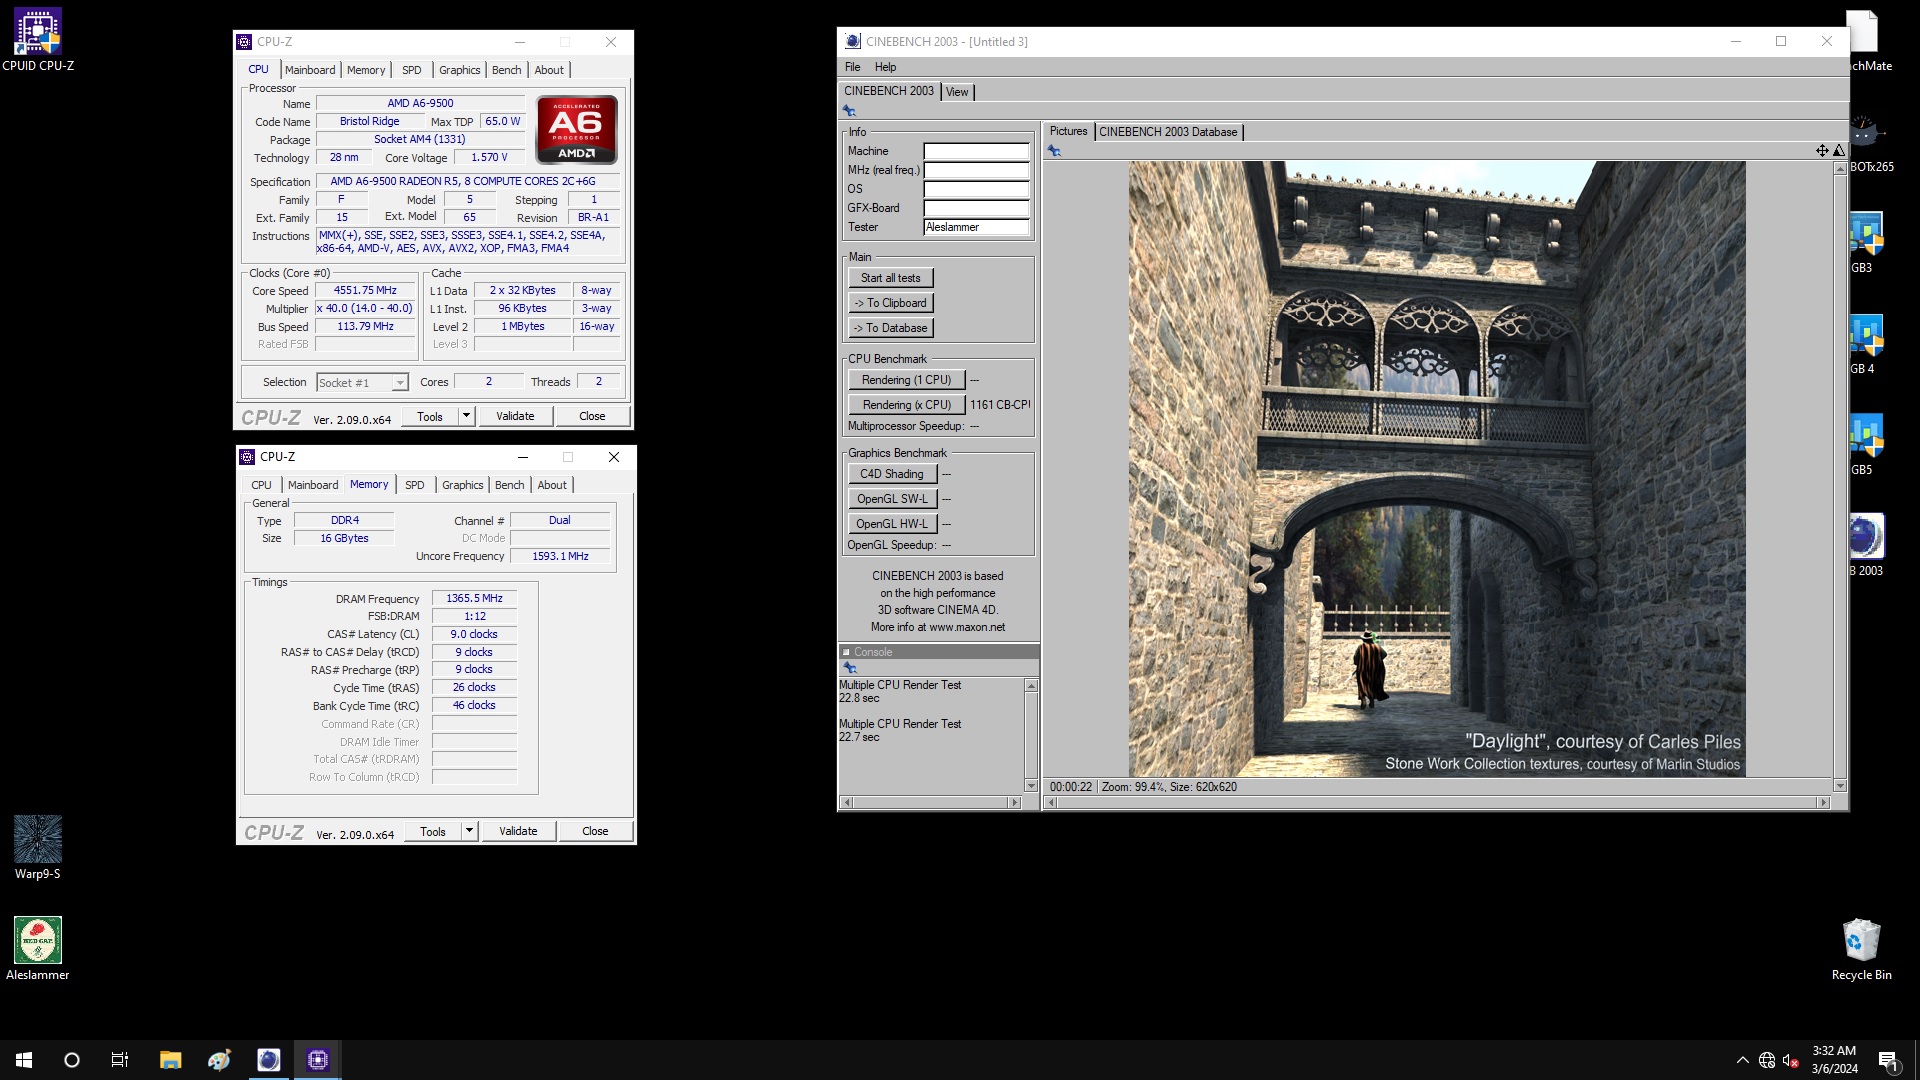Click the -> To Database button

pyautogui.click(x=890, y=328)
